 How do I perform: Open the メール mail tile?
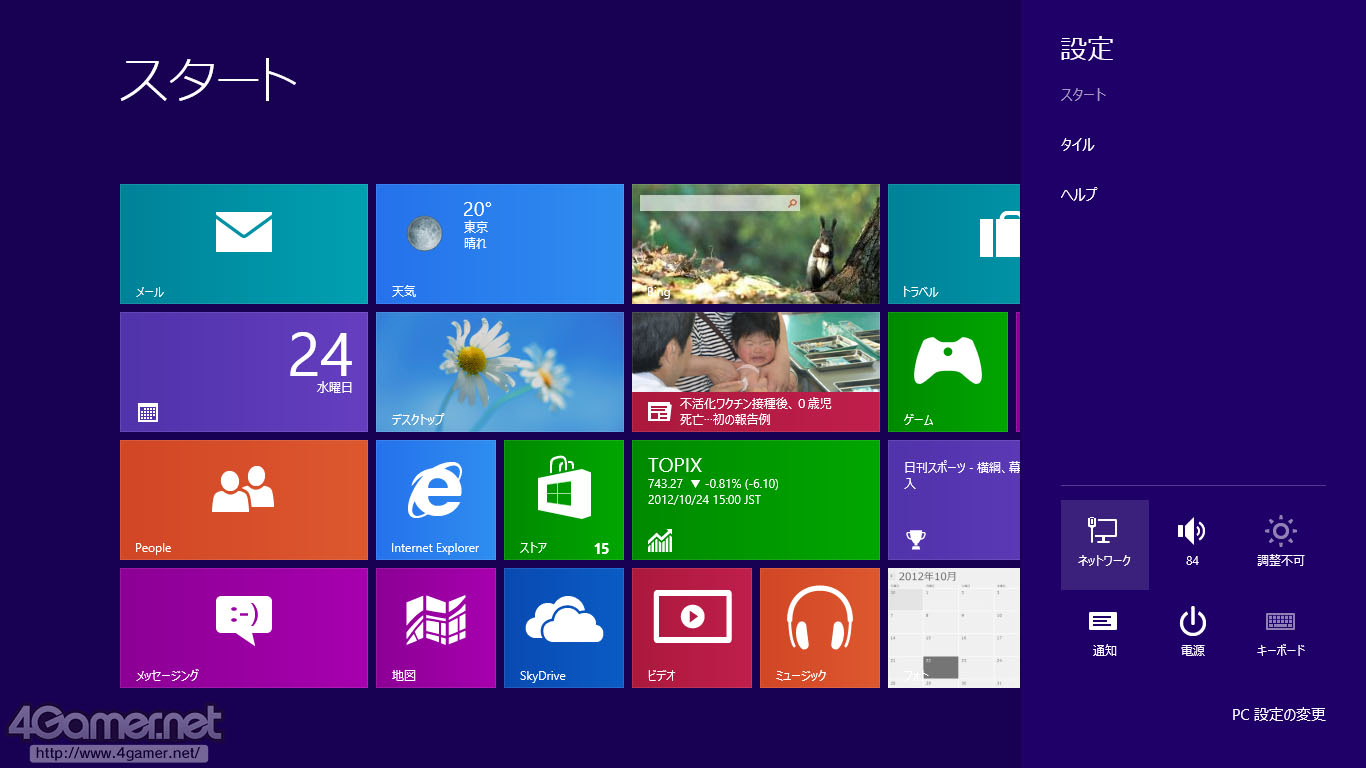[244, 244]
